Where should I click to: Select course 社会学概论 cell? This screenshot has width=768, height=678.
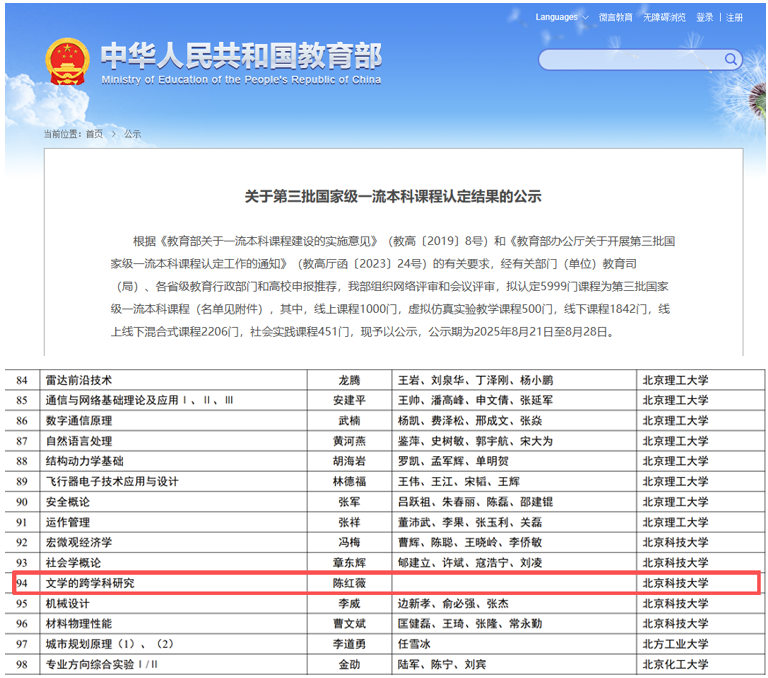pyautogui.click(x=73, y=563)
